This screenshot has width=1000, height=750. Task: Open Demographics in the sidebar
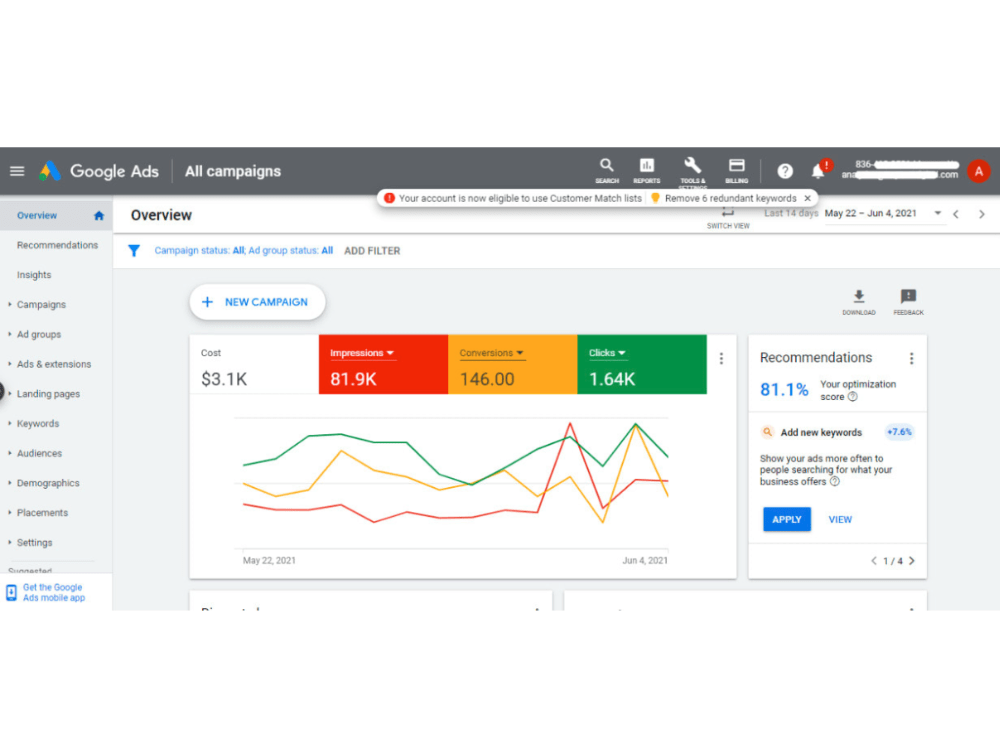(48, 483)
